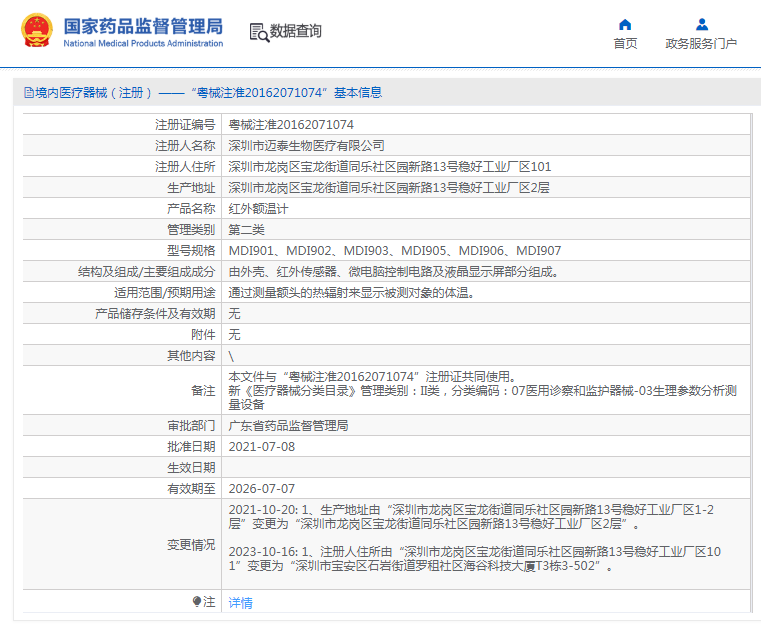Click the 备注 row label

[x=203, y=391]
